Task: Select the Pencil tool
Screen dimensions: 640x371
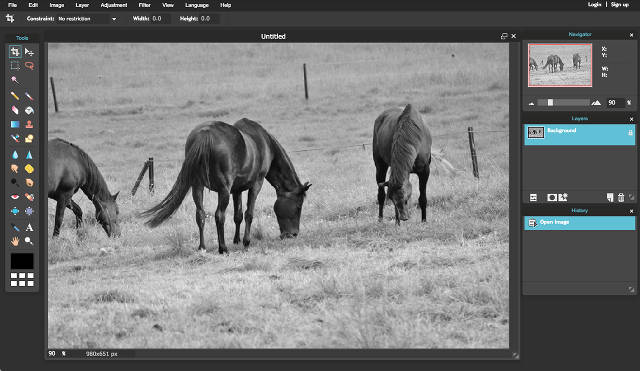Action: click(15, 96)
